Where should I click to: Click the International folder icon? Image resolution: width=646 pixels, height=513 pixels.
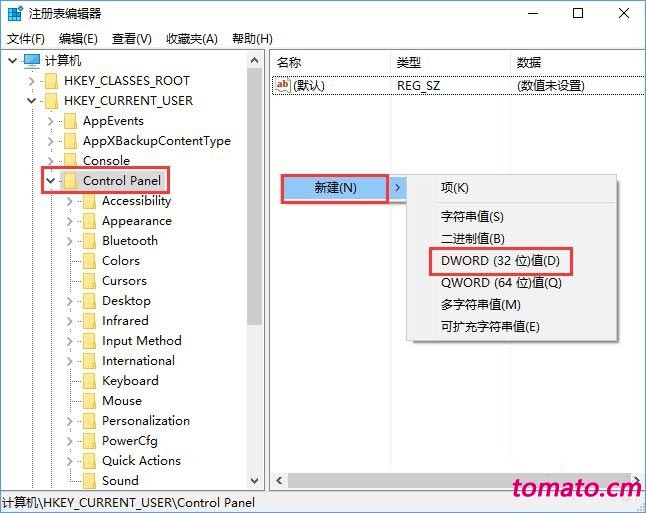tap(89, 361)
